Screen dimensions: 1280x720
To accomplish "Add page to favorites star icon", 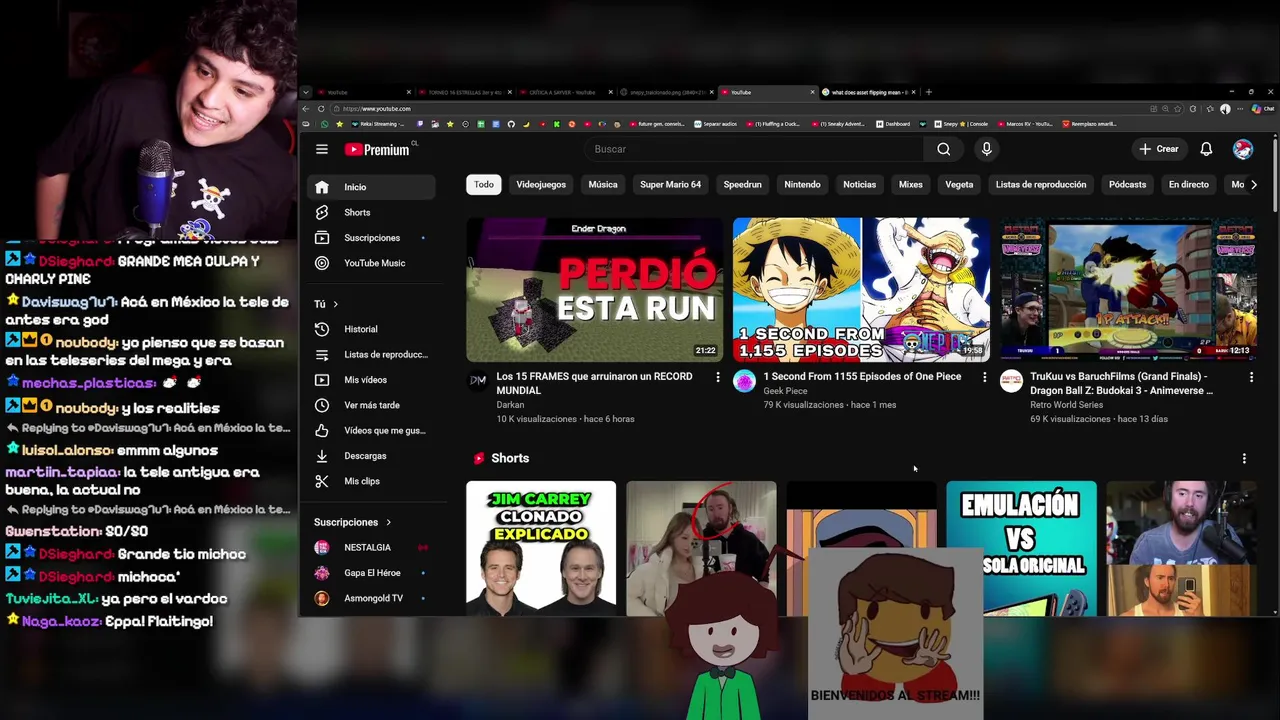I will pos(1177,108).
